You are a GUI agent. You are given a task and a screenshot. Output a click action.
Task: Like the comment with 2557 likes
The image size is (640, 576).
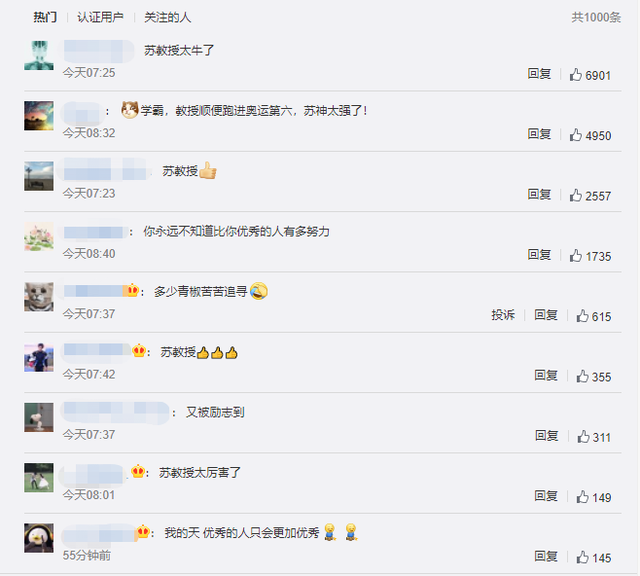(x=576, y=195)
